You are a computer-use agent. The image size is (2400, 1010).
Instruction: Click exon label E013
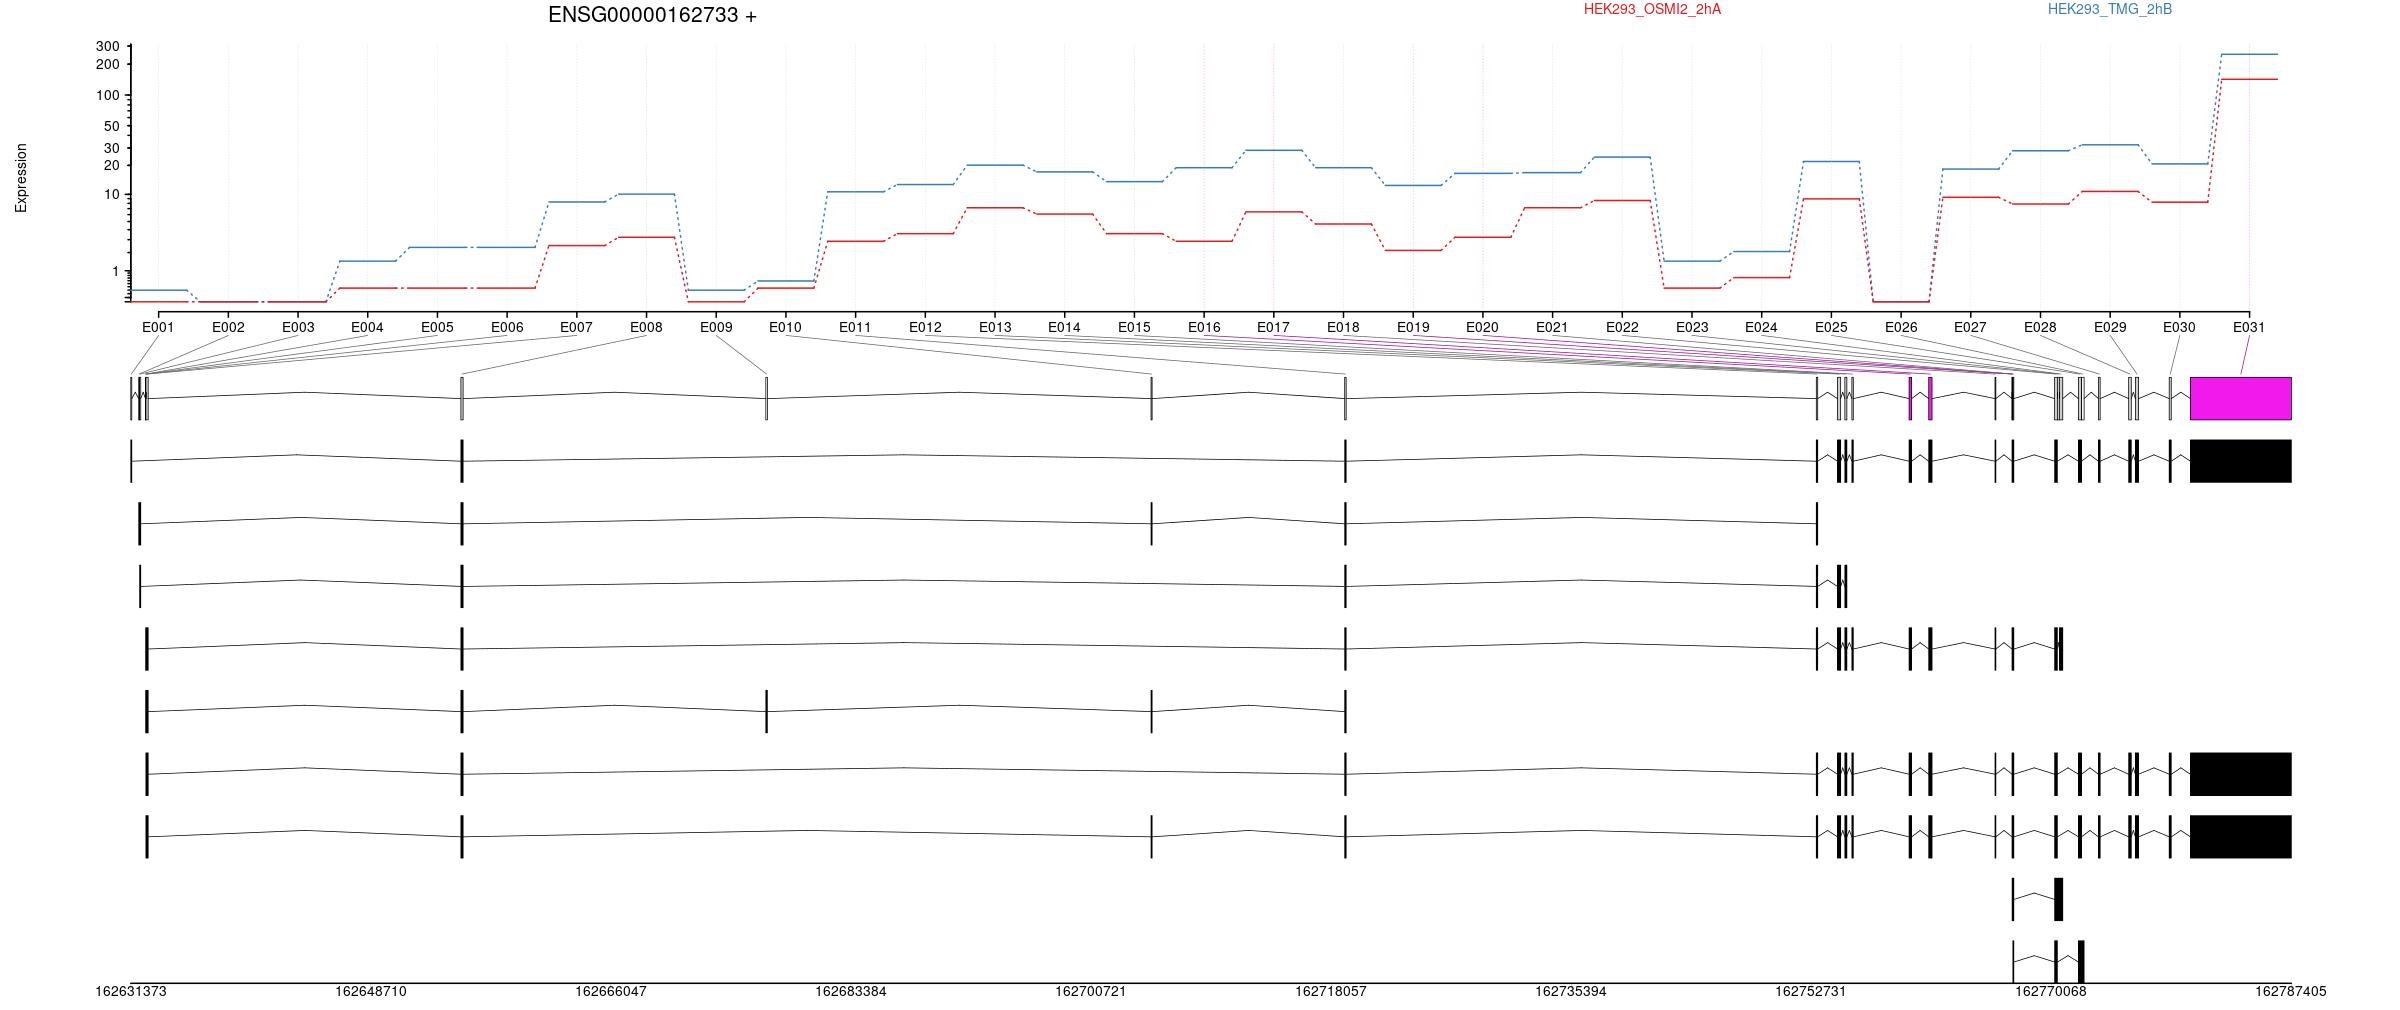click(995, 327)
